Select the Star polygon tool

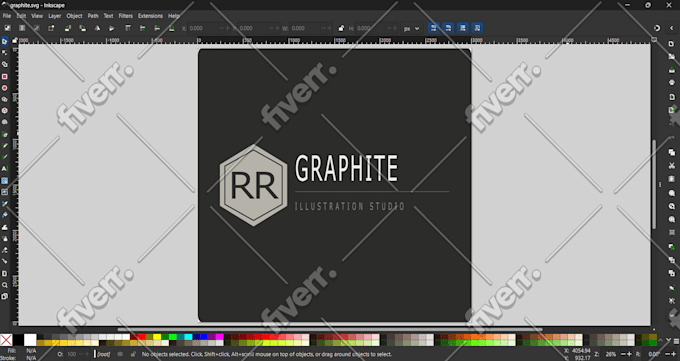click(4, 99)
